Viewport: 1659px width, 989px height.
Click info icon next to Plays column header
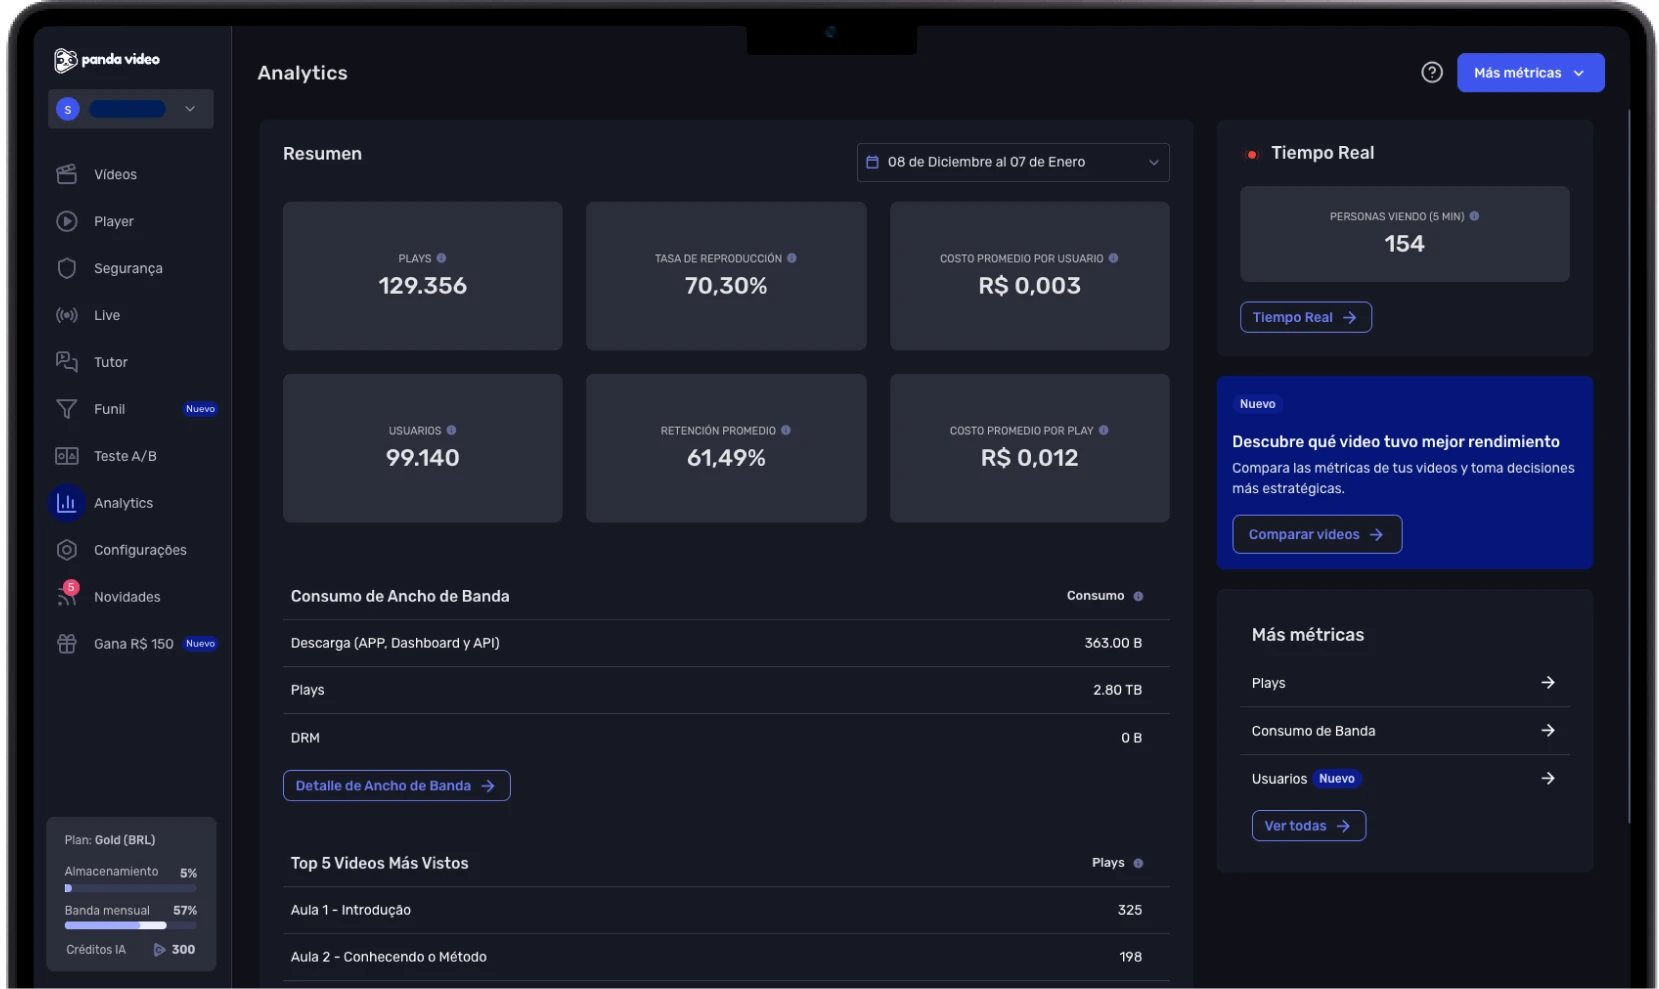pyautogui.click(x=1138, y=863)
